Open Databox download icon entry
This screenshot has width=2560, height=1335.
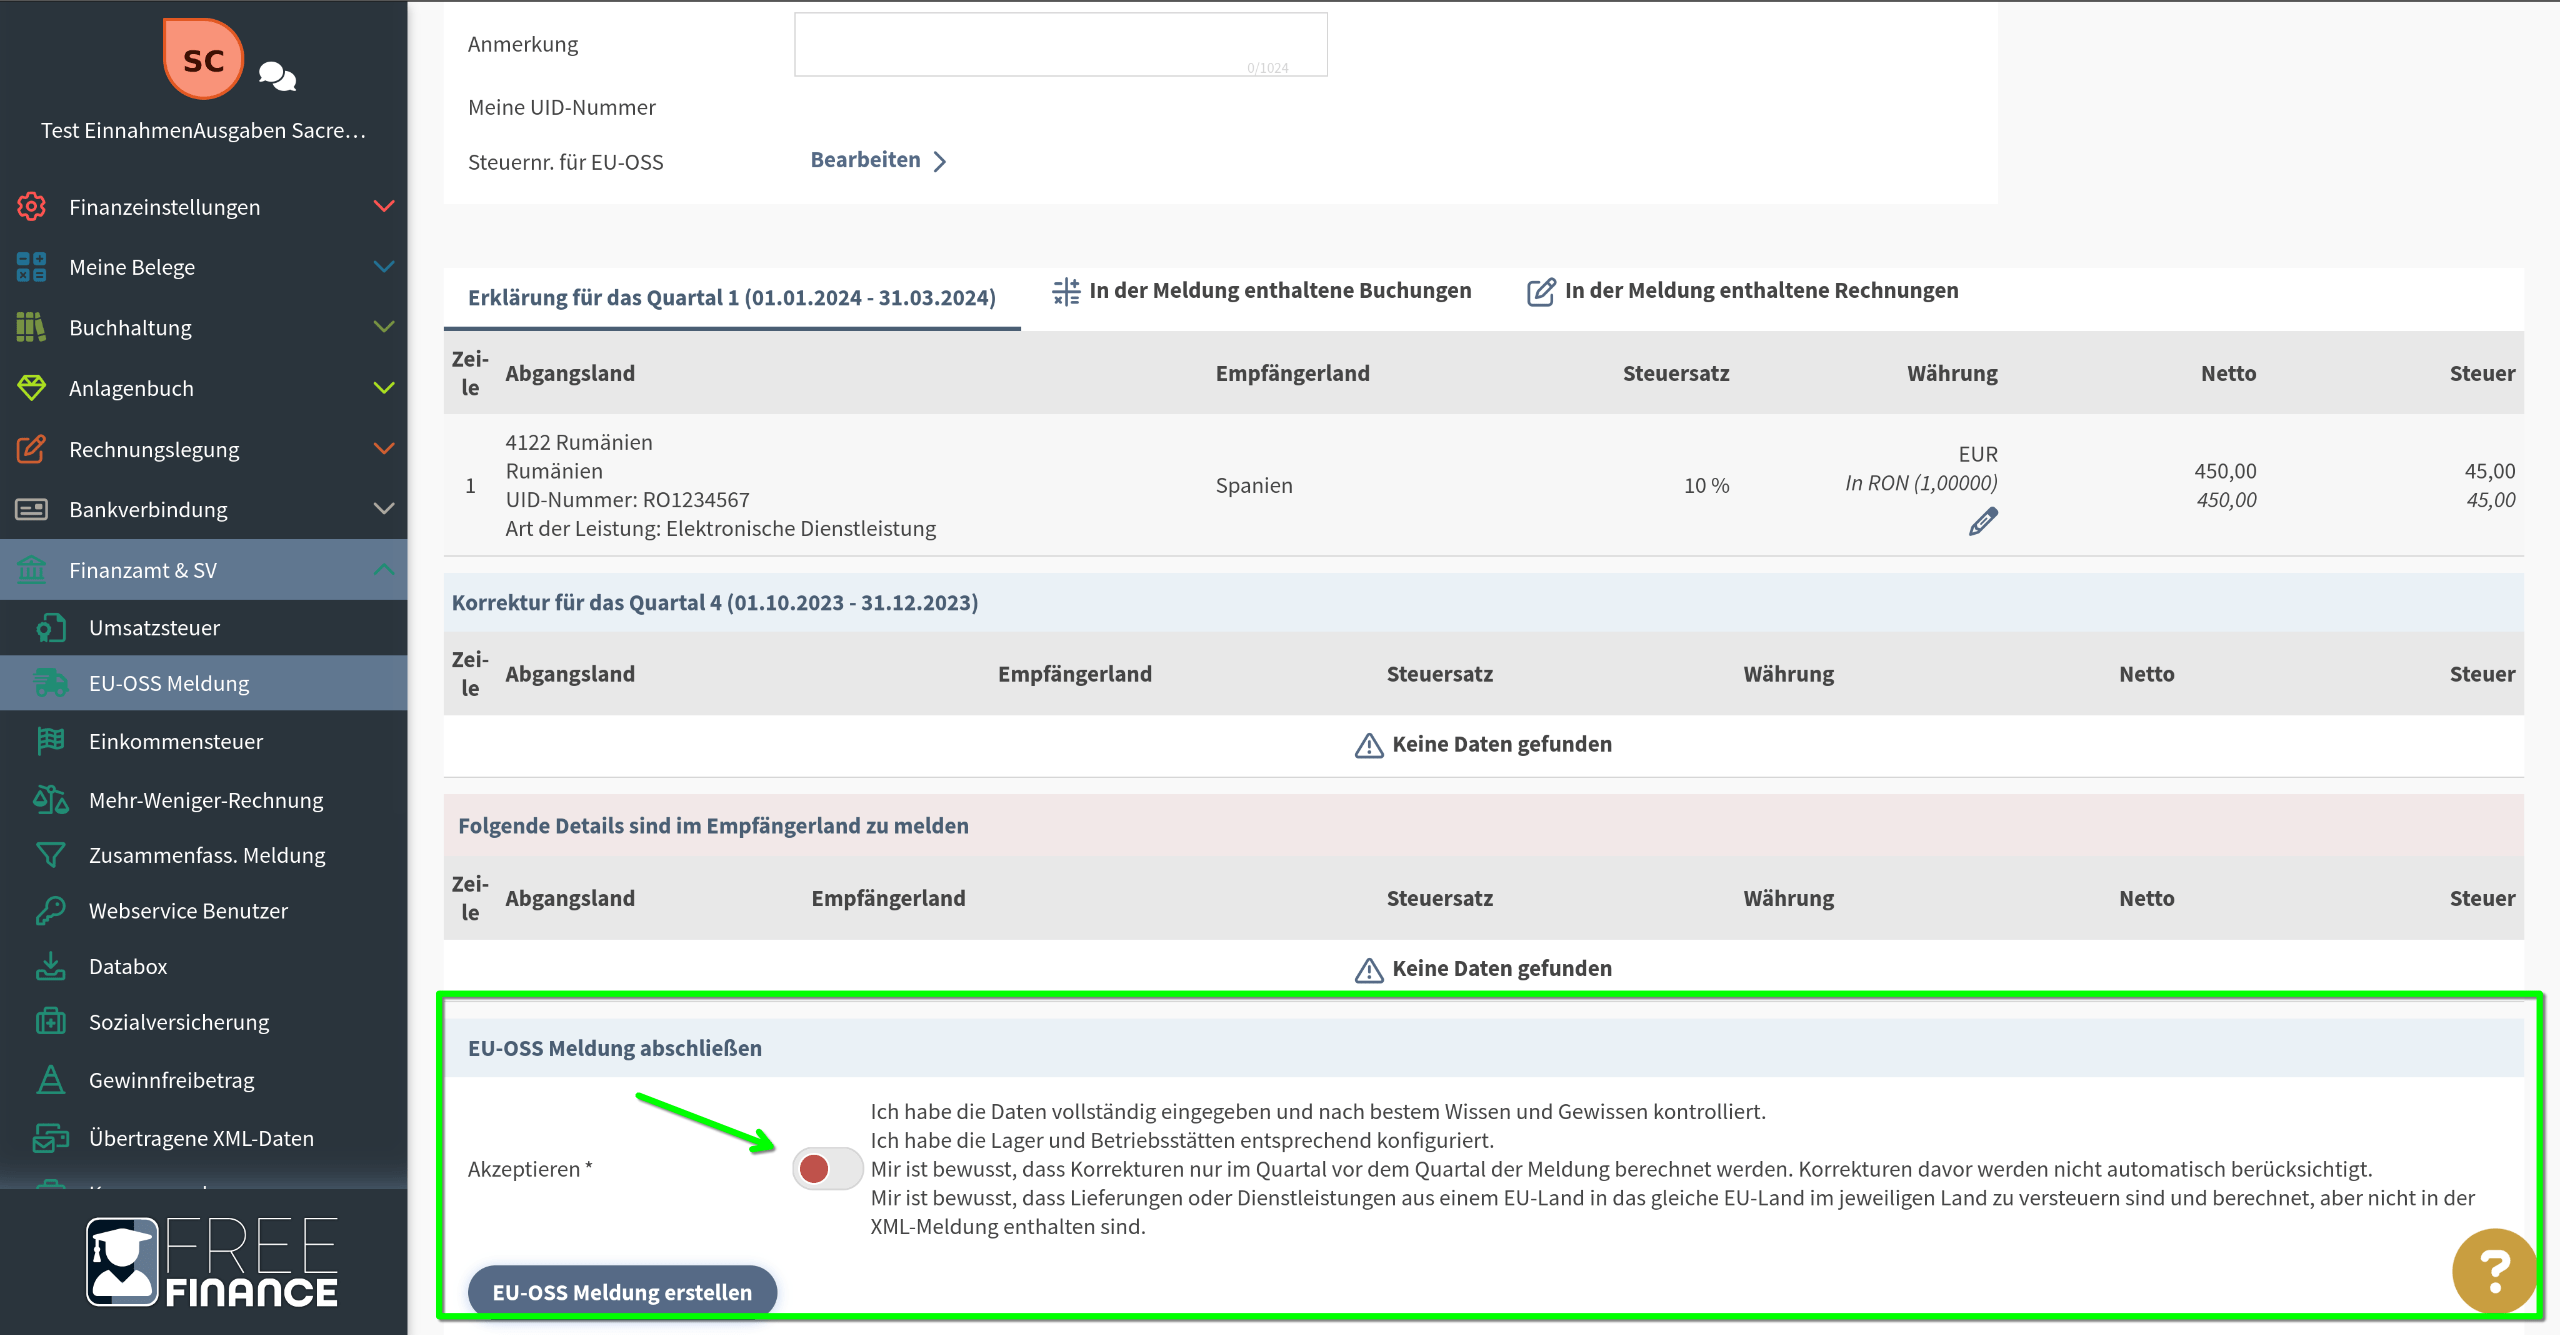pos(50,966)
